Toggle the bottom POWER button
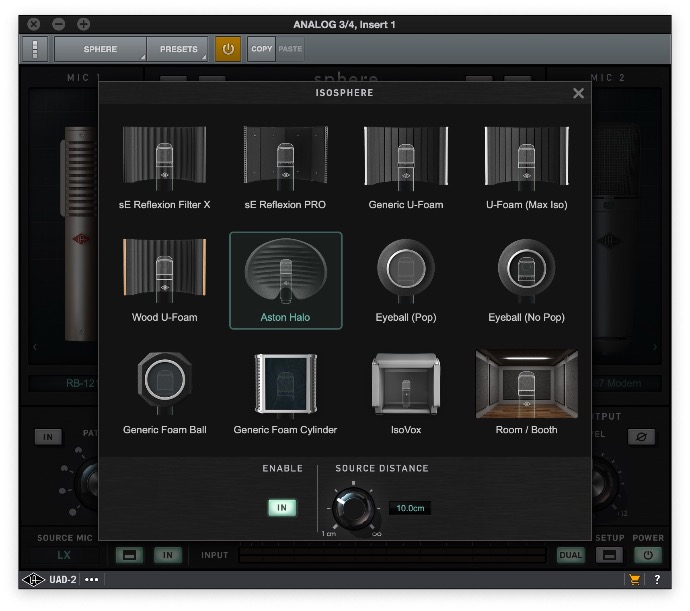Image resolution: width=690 pixels, height=611 pixels. coord(648,555)
